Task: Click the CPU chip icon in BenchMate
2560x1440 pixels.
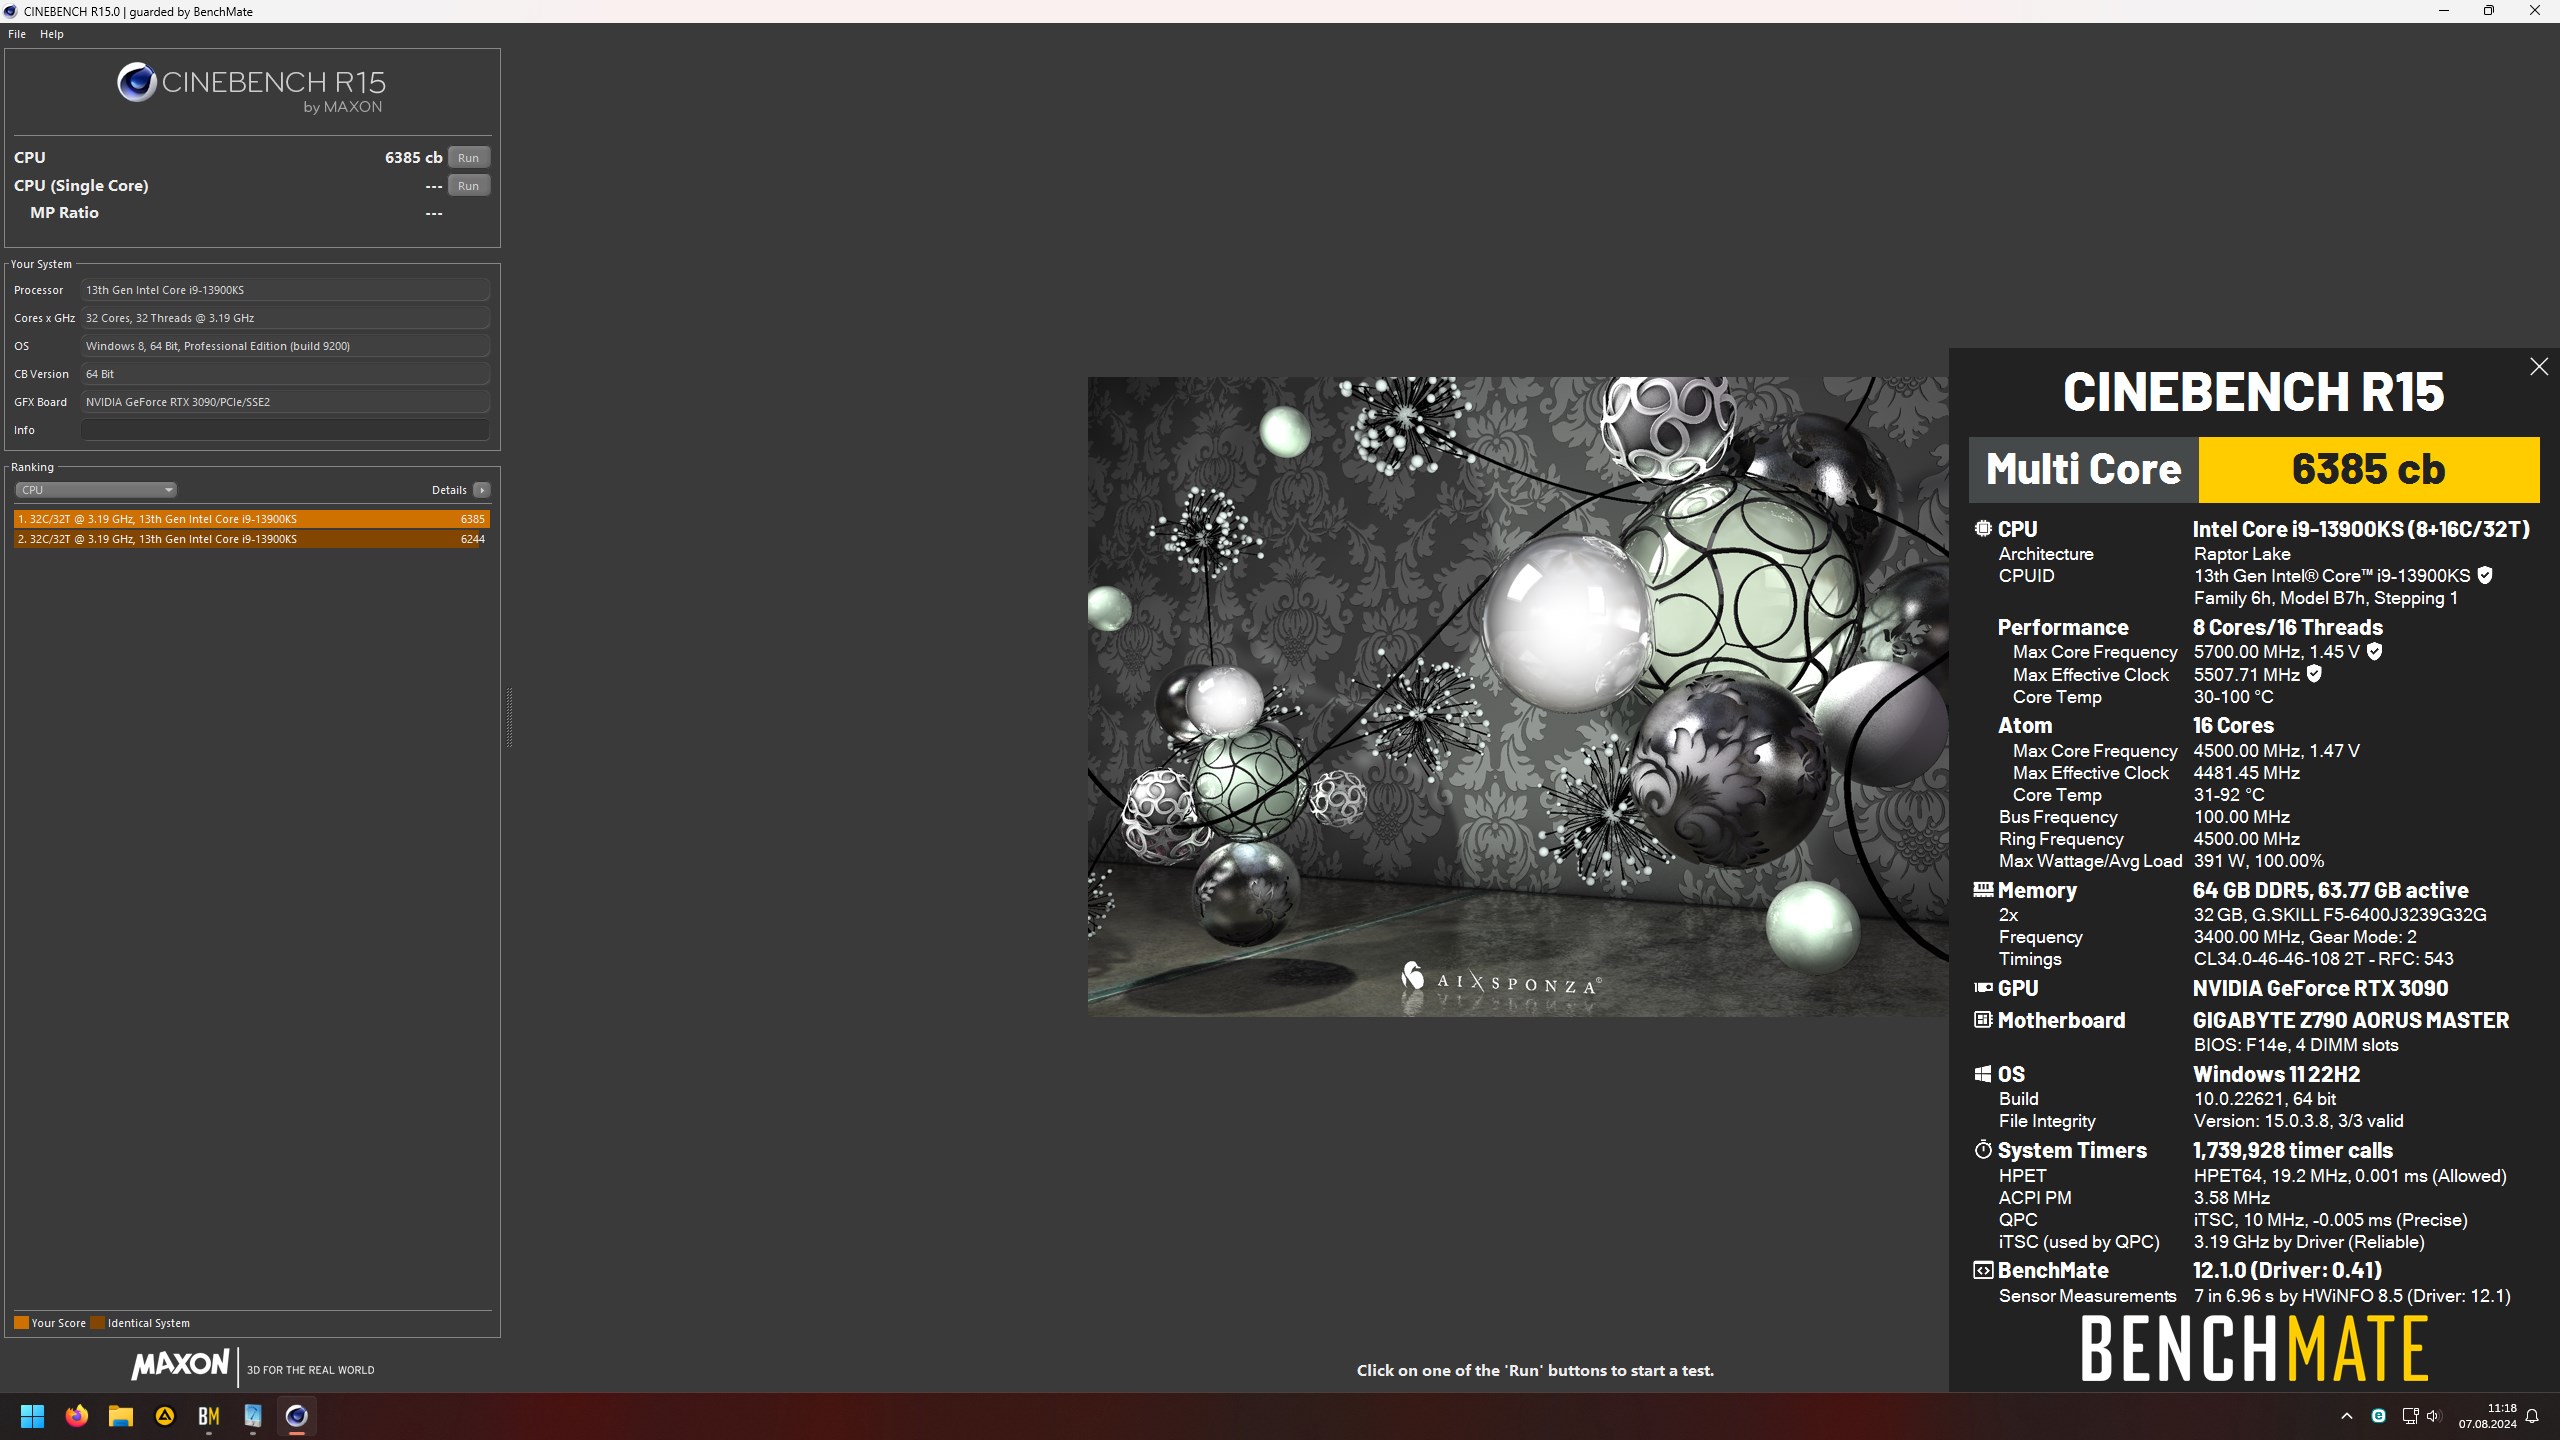Action: click(1983, 529)
